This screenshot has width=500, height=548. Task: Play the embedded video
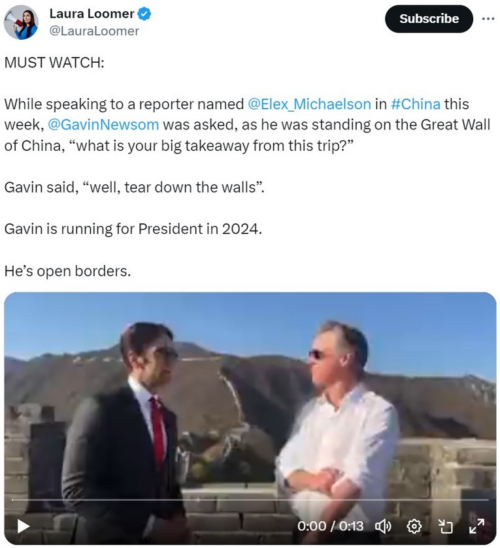click(x=23, y=526)
